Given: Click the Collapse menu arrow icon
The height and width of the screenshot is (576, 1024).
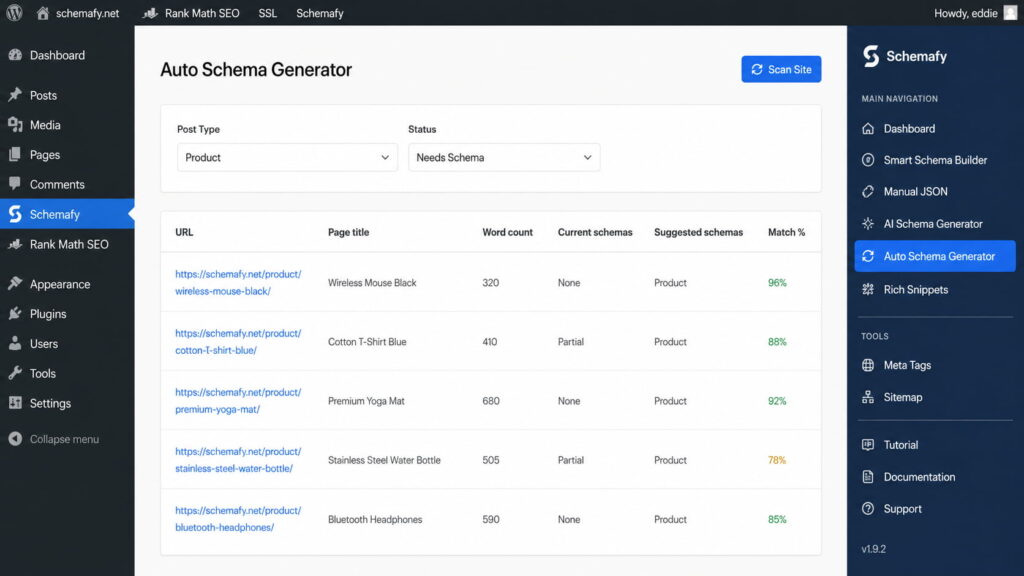Looking at the screenshot, I should pyautogui.click(x=15, y=439).
